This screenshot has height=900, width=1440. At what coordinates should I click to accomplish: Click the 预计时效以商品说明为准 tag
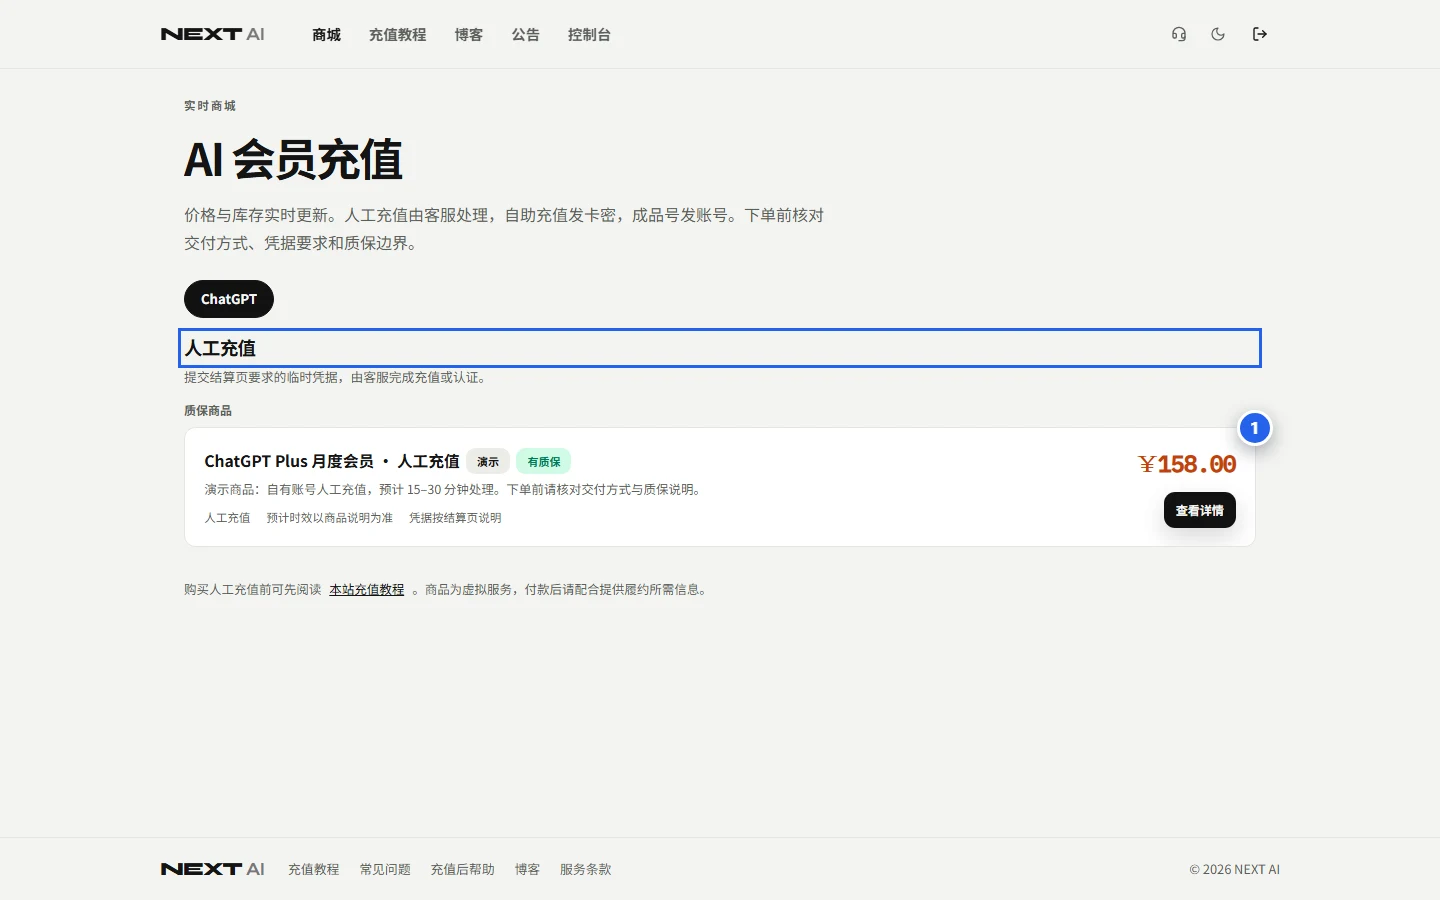tap(329, 518)
